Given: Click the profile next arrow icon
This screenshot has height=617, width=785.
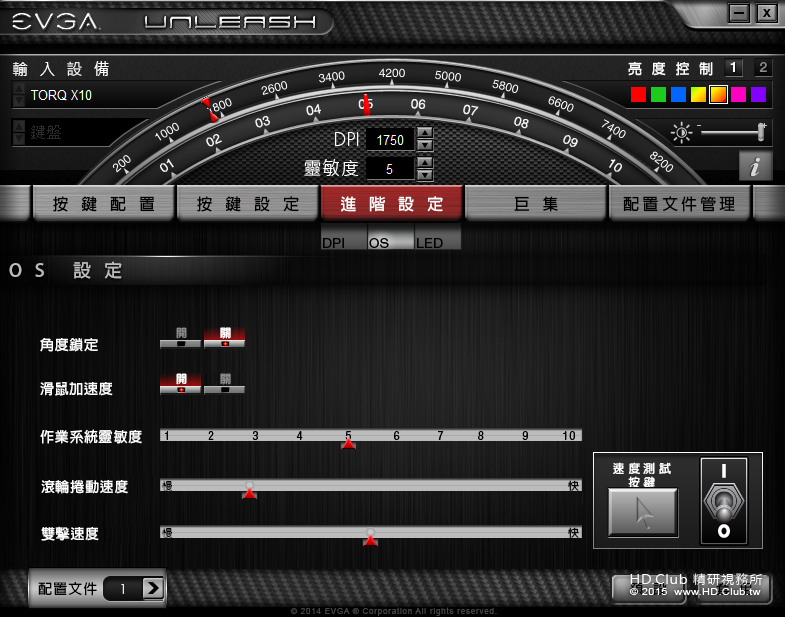Looking at the screenshot, I should [x=153, y=588].
